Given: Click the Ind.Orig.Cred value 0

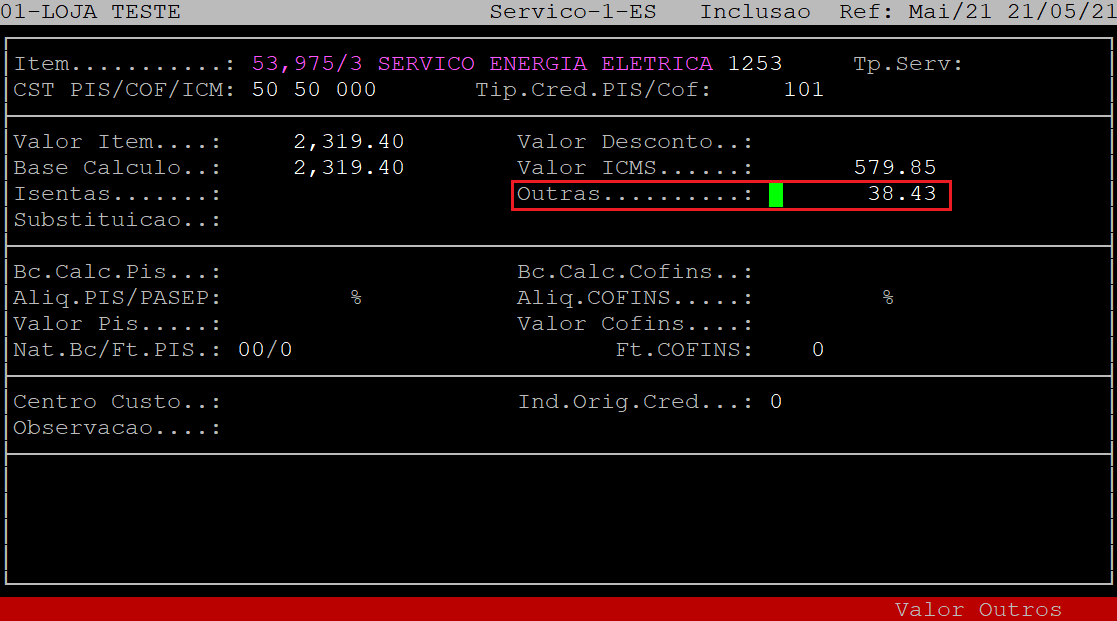Looking at the screenshot, I should click(x=776, y=402).
